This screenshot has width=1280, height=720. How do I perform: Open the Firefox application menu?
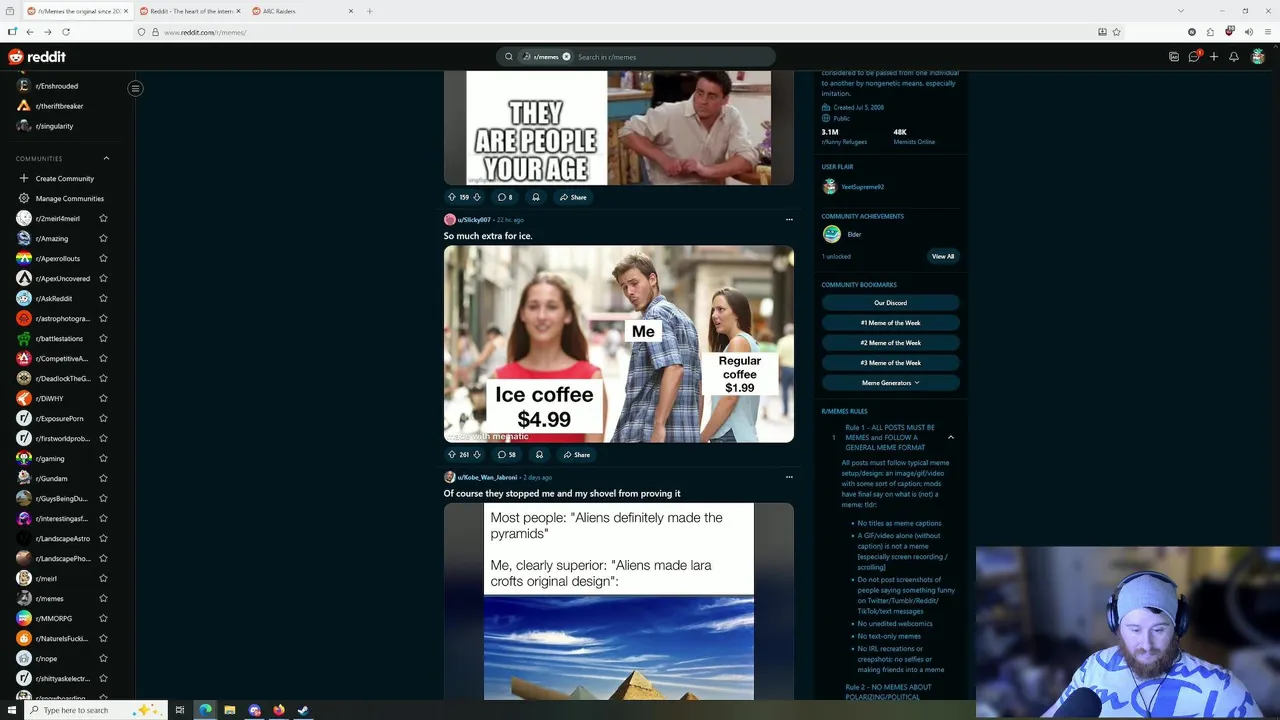[1266, 32]
